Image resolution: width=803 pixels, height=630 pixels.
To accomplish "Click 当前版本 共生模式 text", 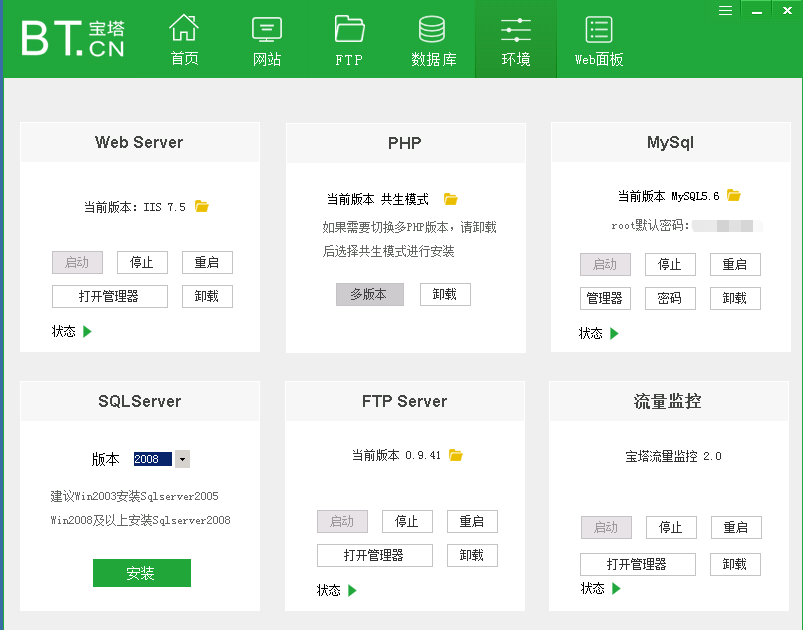I will pos(378,199).
